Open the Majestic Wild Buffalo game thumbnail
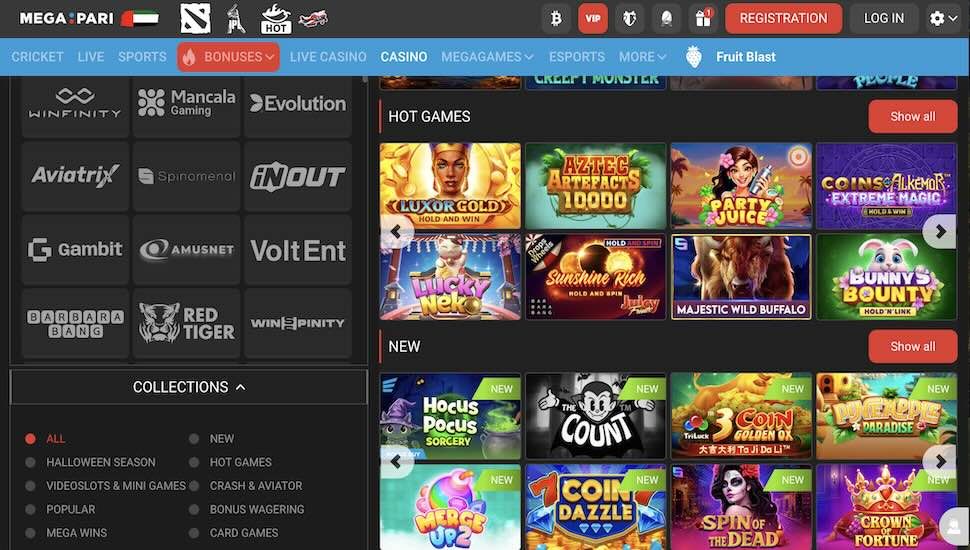 point(741,277)
